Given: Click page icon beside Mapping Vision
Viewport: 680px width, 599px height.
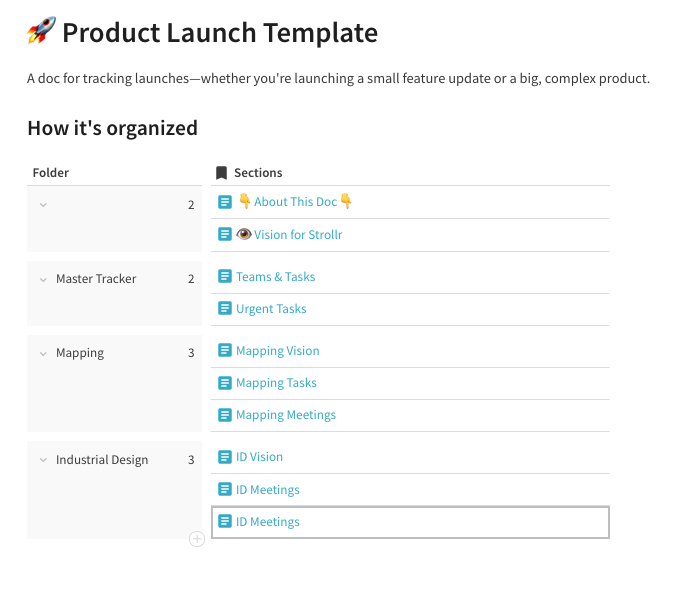Looking at the screenshot, I should 225,350.
